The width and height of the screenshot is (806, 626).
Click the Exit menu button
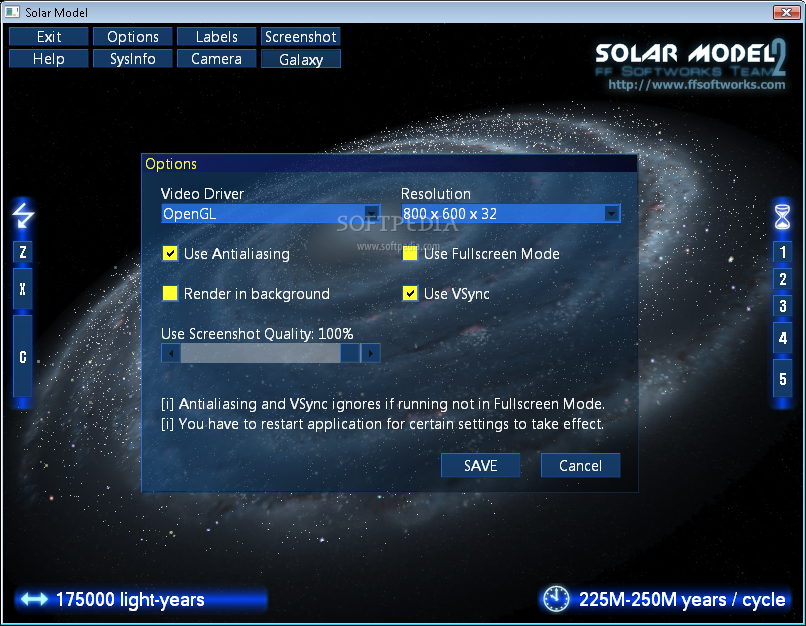coord(49,36)
